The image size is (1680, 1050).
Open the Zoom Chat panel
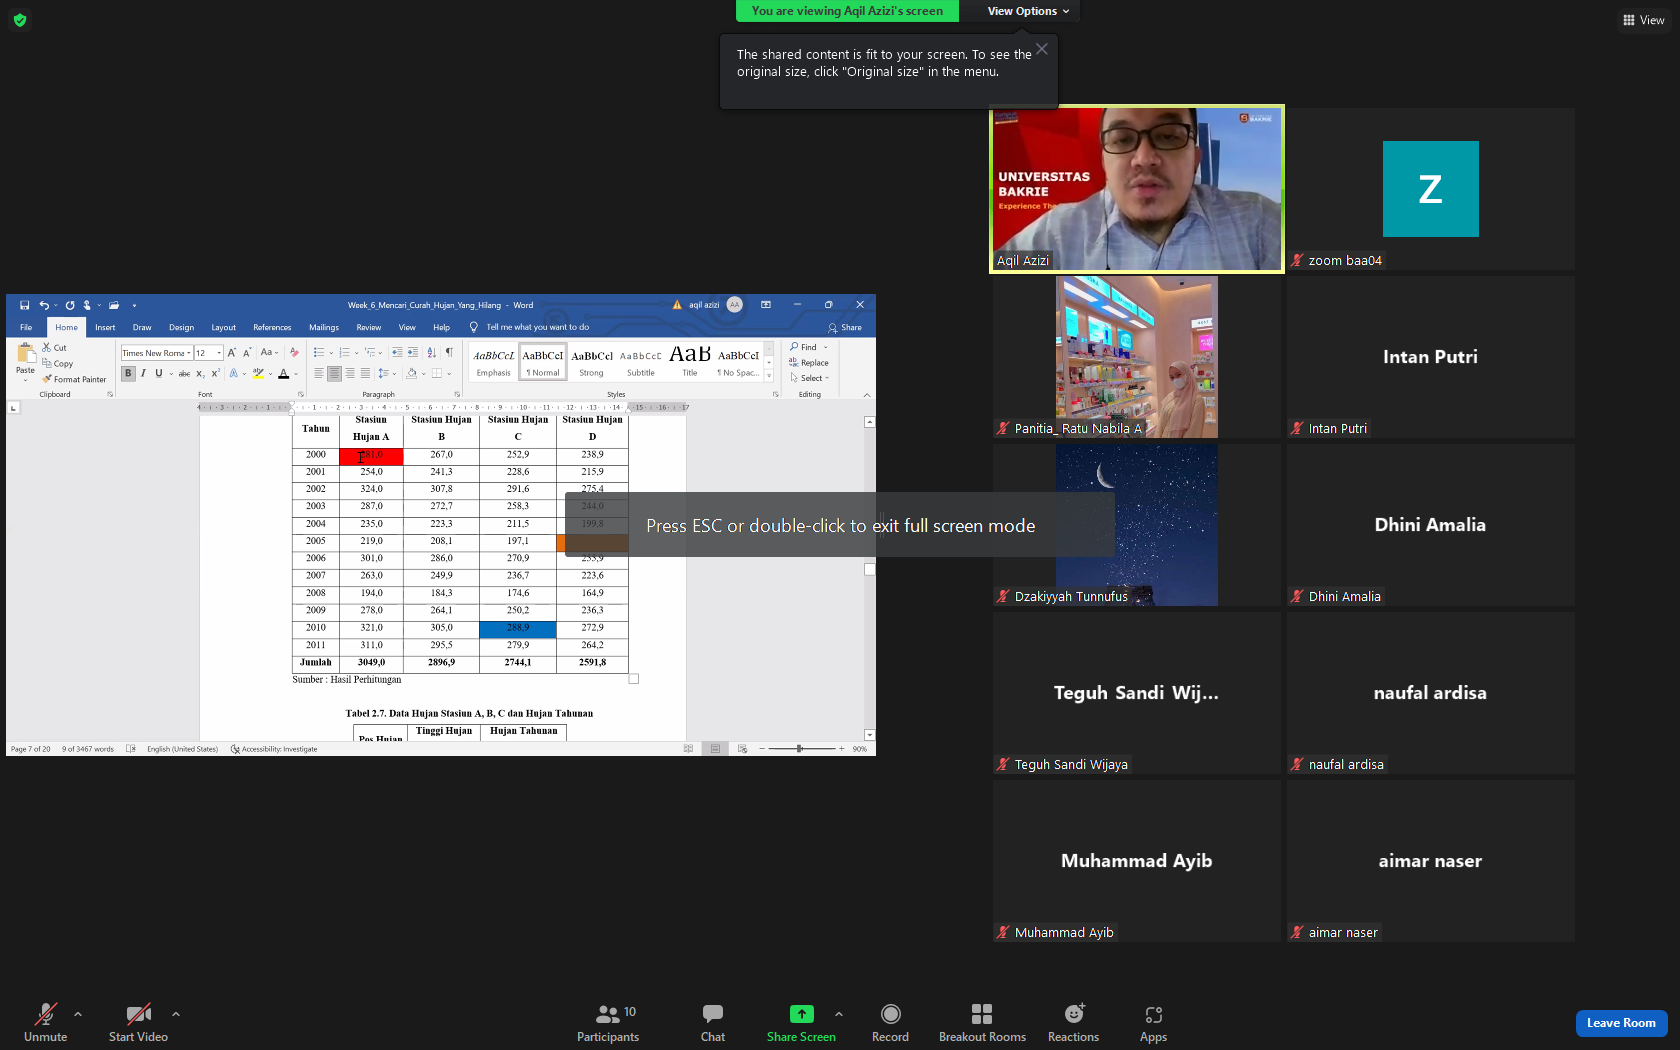pyautogui.click(x=713, y=1023)
